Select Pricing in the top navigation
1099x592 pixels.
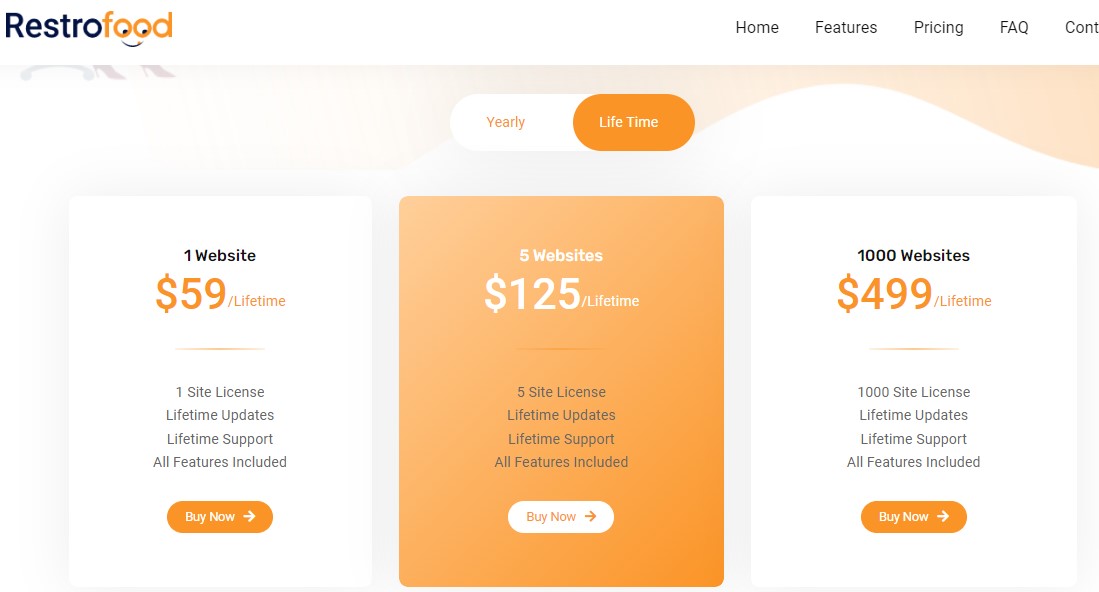click(938, 28)
